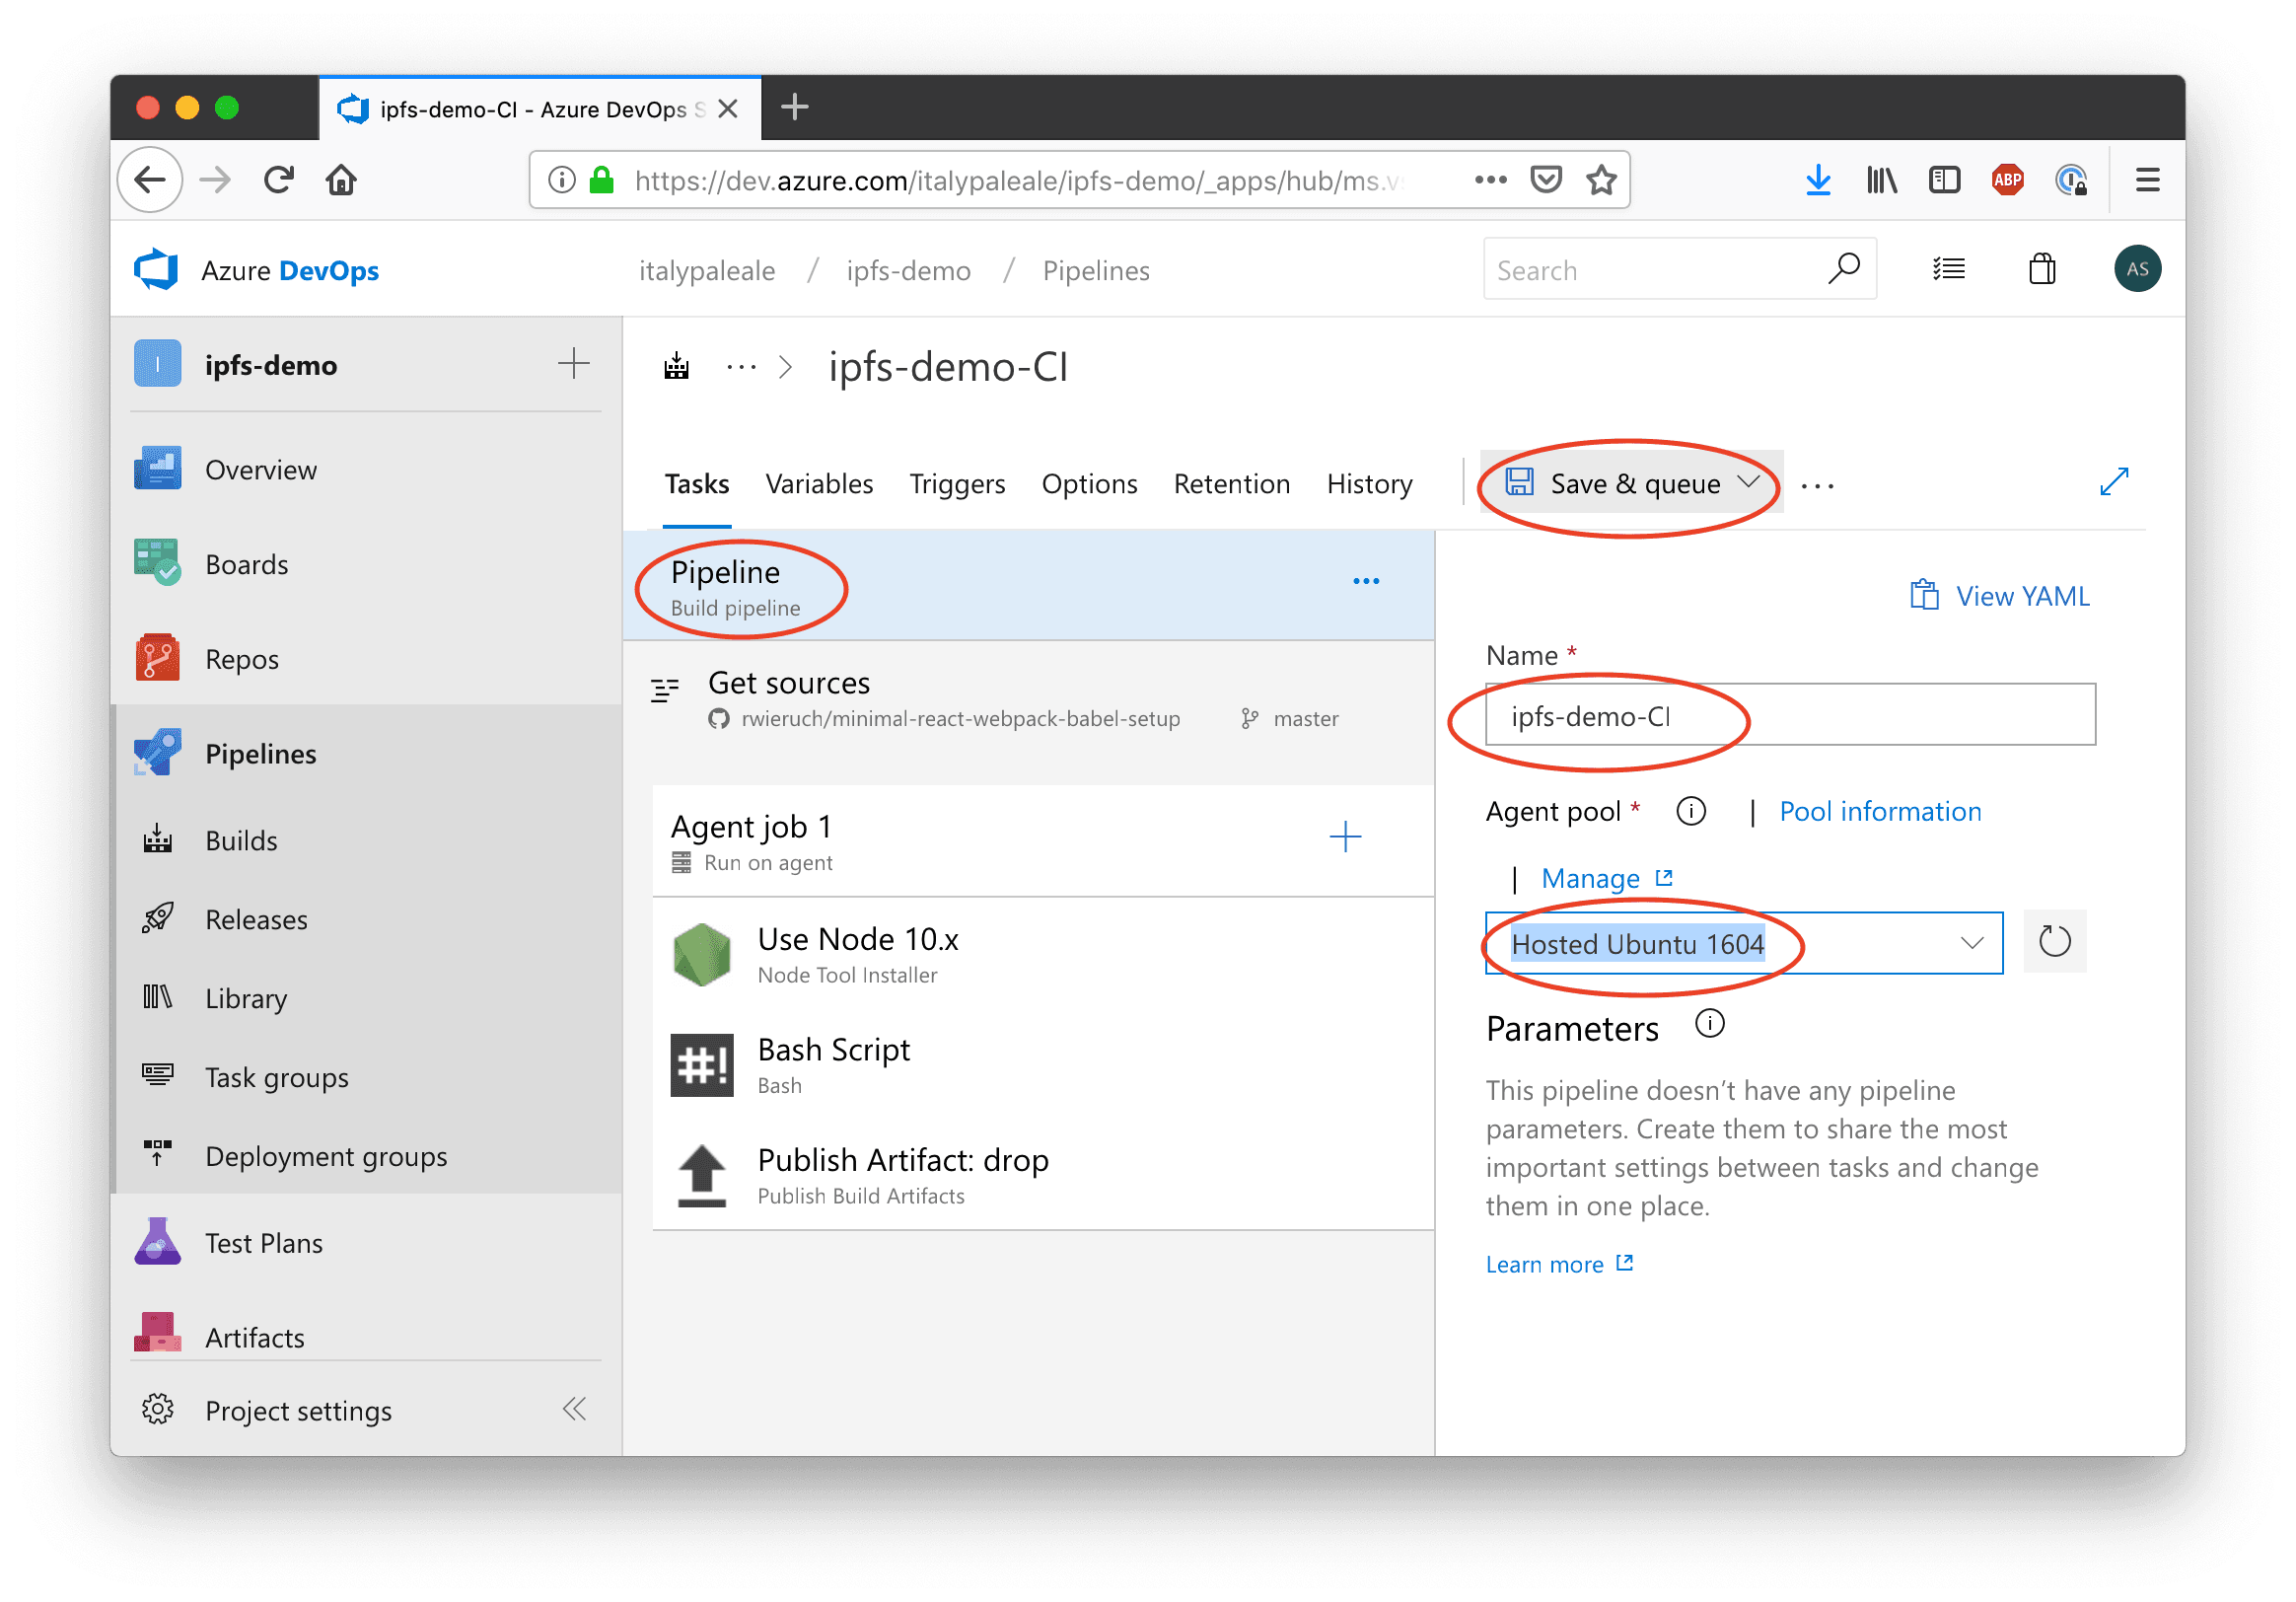The height and width of the screenshot is (1602, 2296).
Task: Show Agent pool info tooltip icon
Action: [x=1691, y=811]
